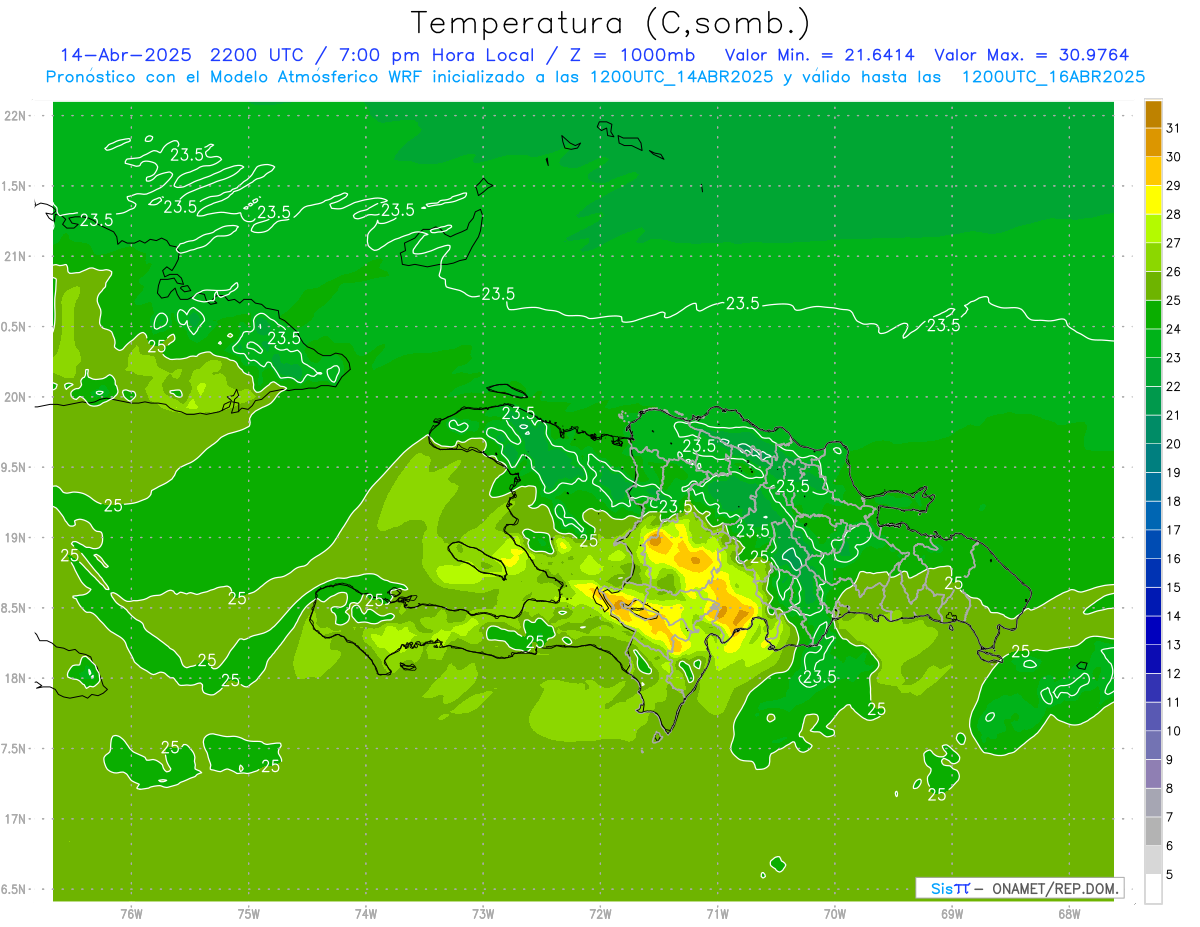Click the '19N' latitude axis label
Image resolution: width=1200 pixels, height=927 pixels.
click(16, 538)
